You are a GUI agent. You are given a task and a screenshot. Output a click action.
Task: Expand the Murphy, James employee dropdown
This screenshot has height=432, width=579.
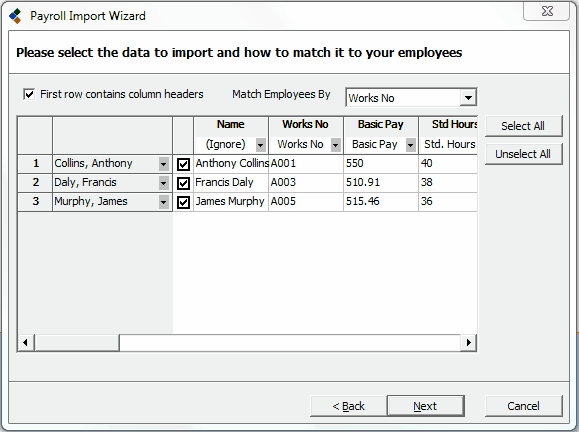tap(164, 202)
